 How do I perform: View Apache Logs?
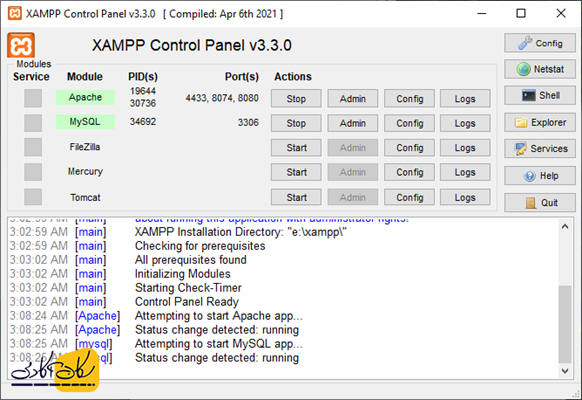pos(465,98)
